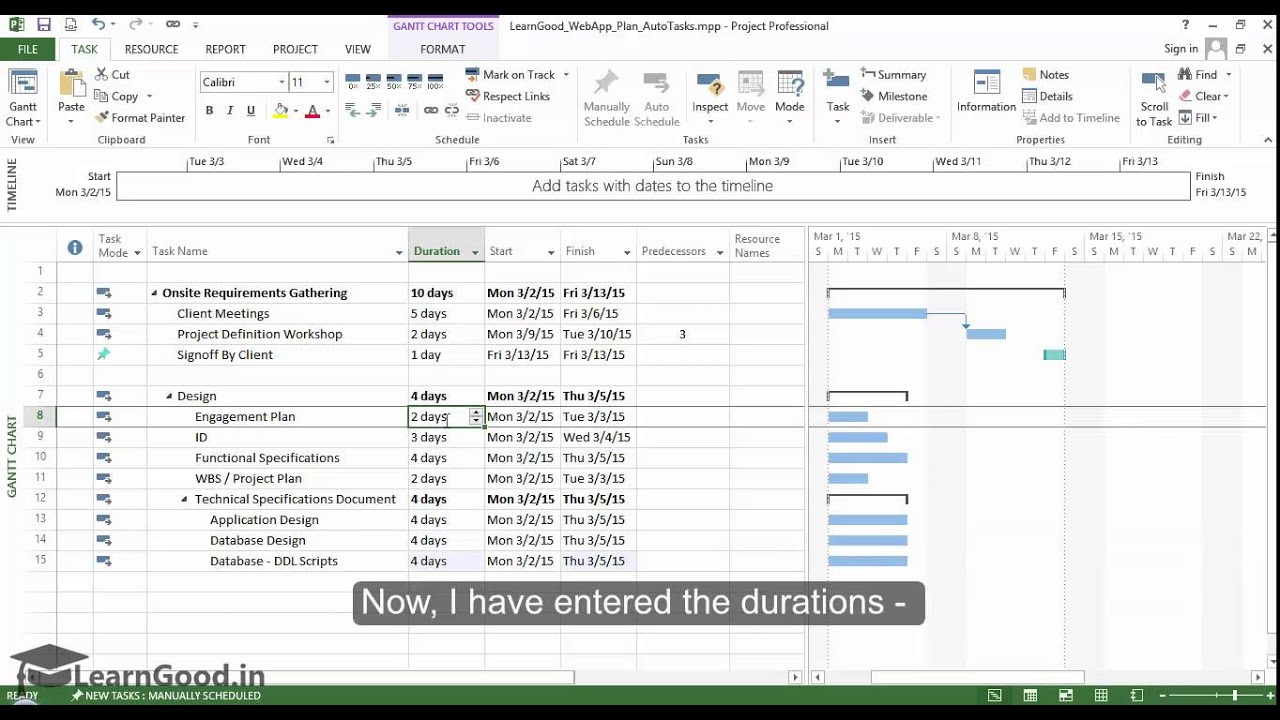Open task Notes
The image size is (1280, 720).
click(x=1045, y=74)
